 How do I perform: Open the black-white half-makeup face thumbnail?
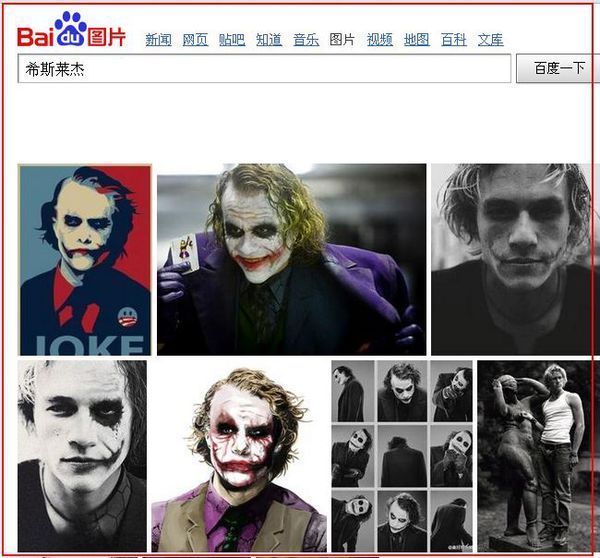click(82, 456)
